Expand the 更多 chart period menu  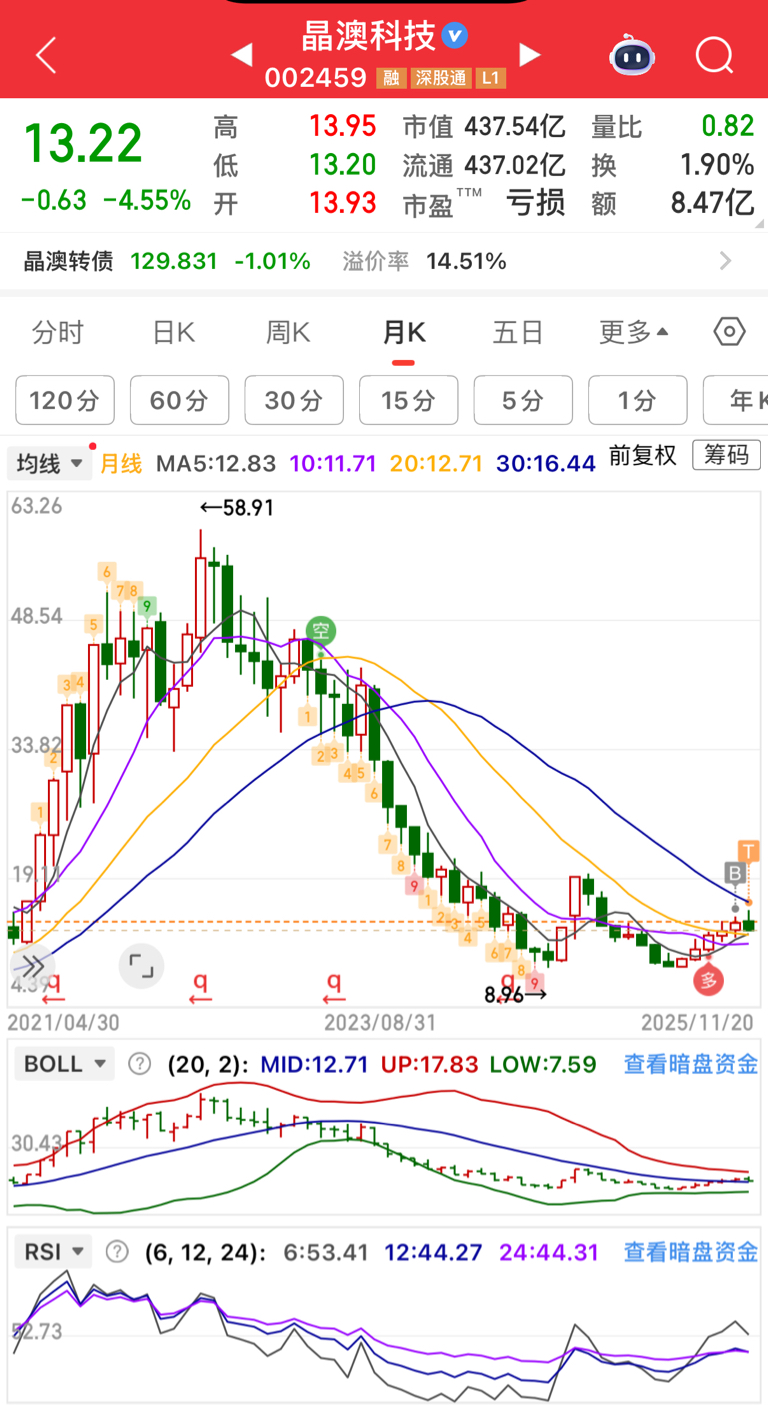[x=634, y=332]
